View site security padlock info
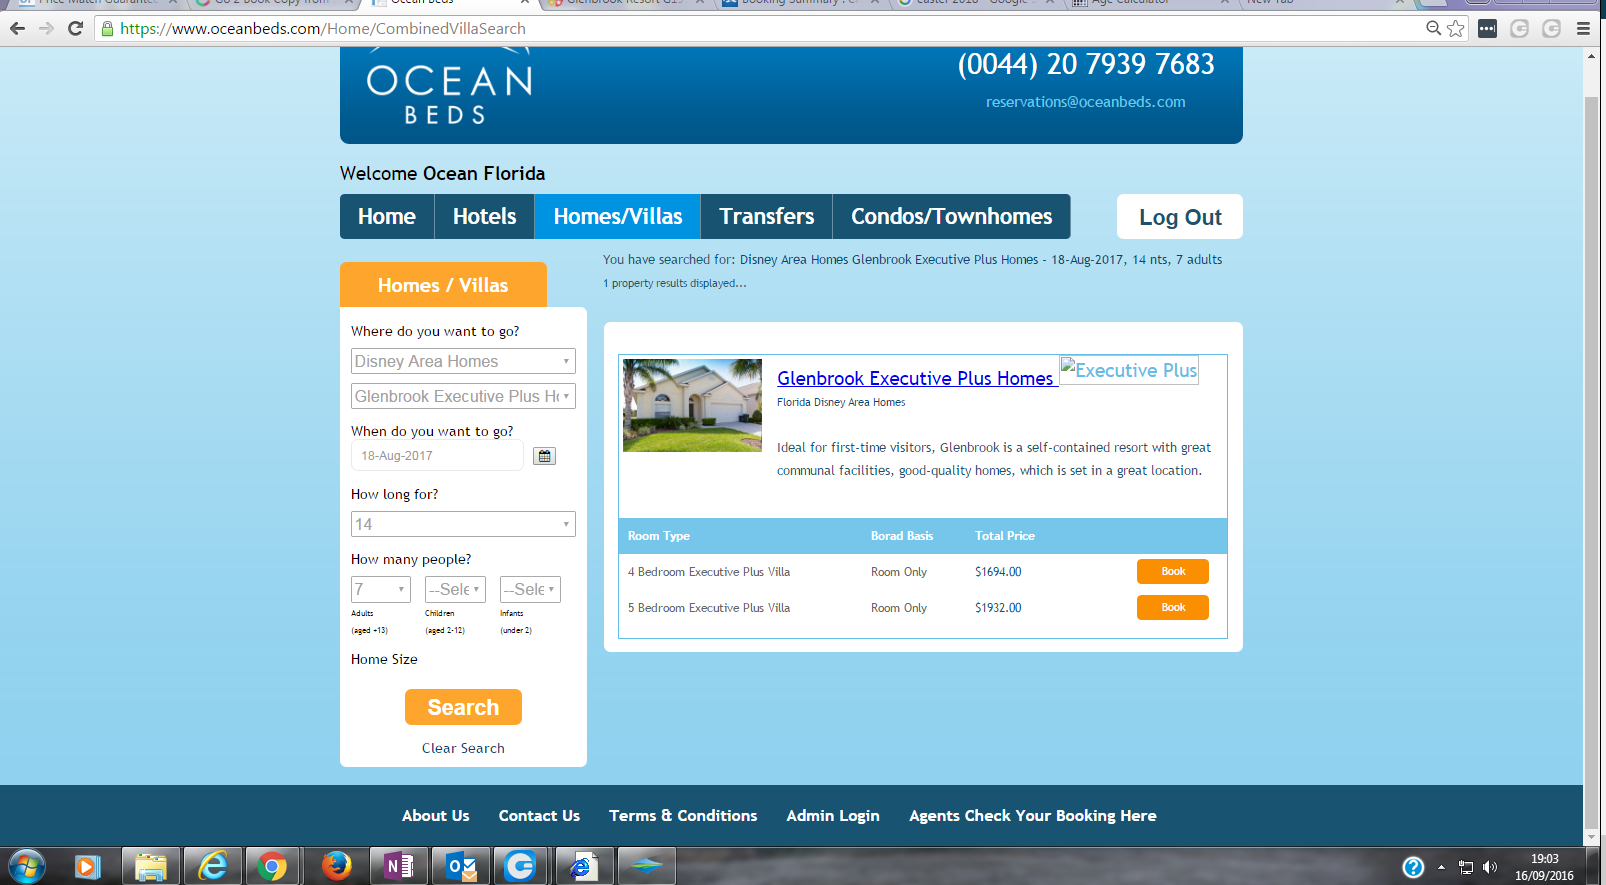The image size is (1606, 885). pyautogui.click(x=107, y=29)
